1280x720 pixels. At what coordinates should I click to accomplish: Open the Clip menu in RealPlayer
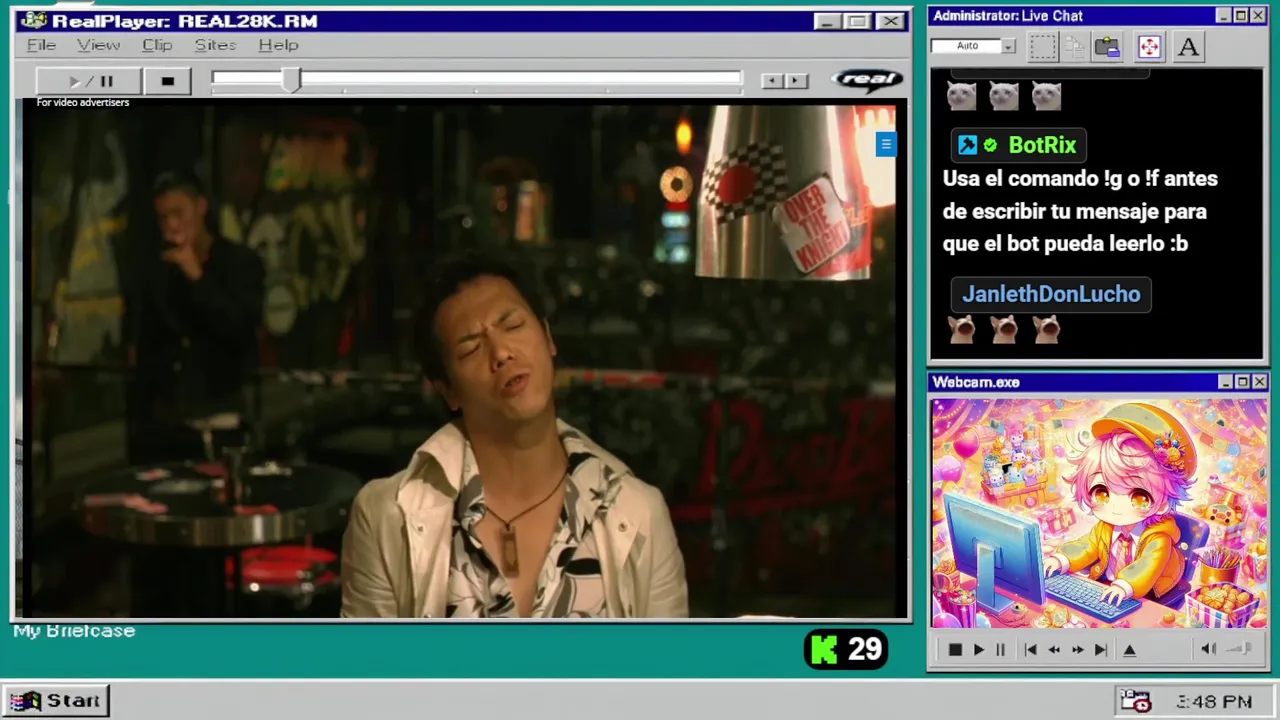pos(157,45)
